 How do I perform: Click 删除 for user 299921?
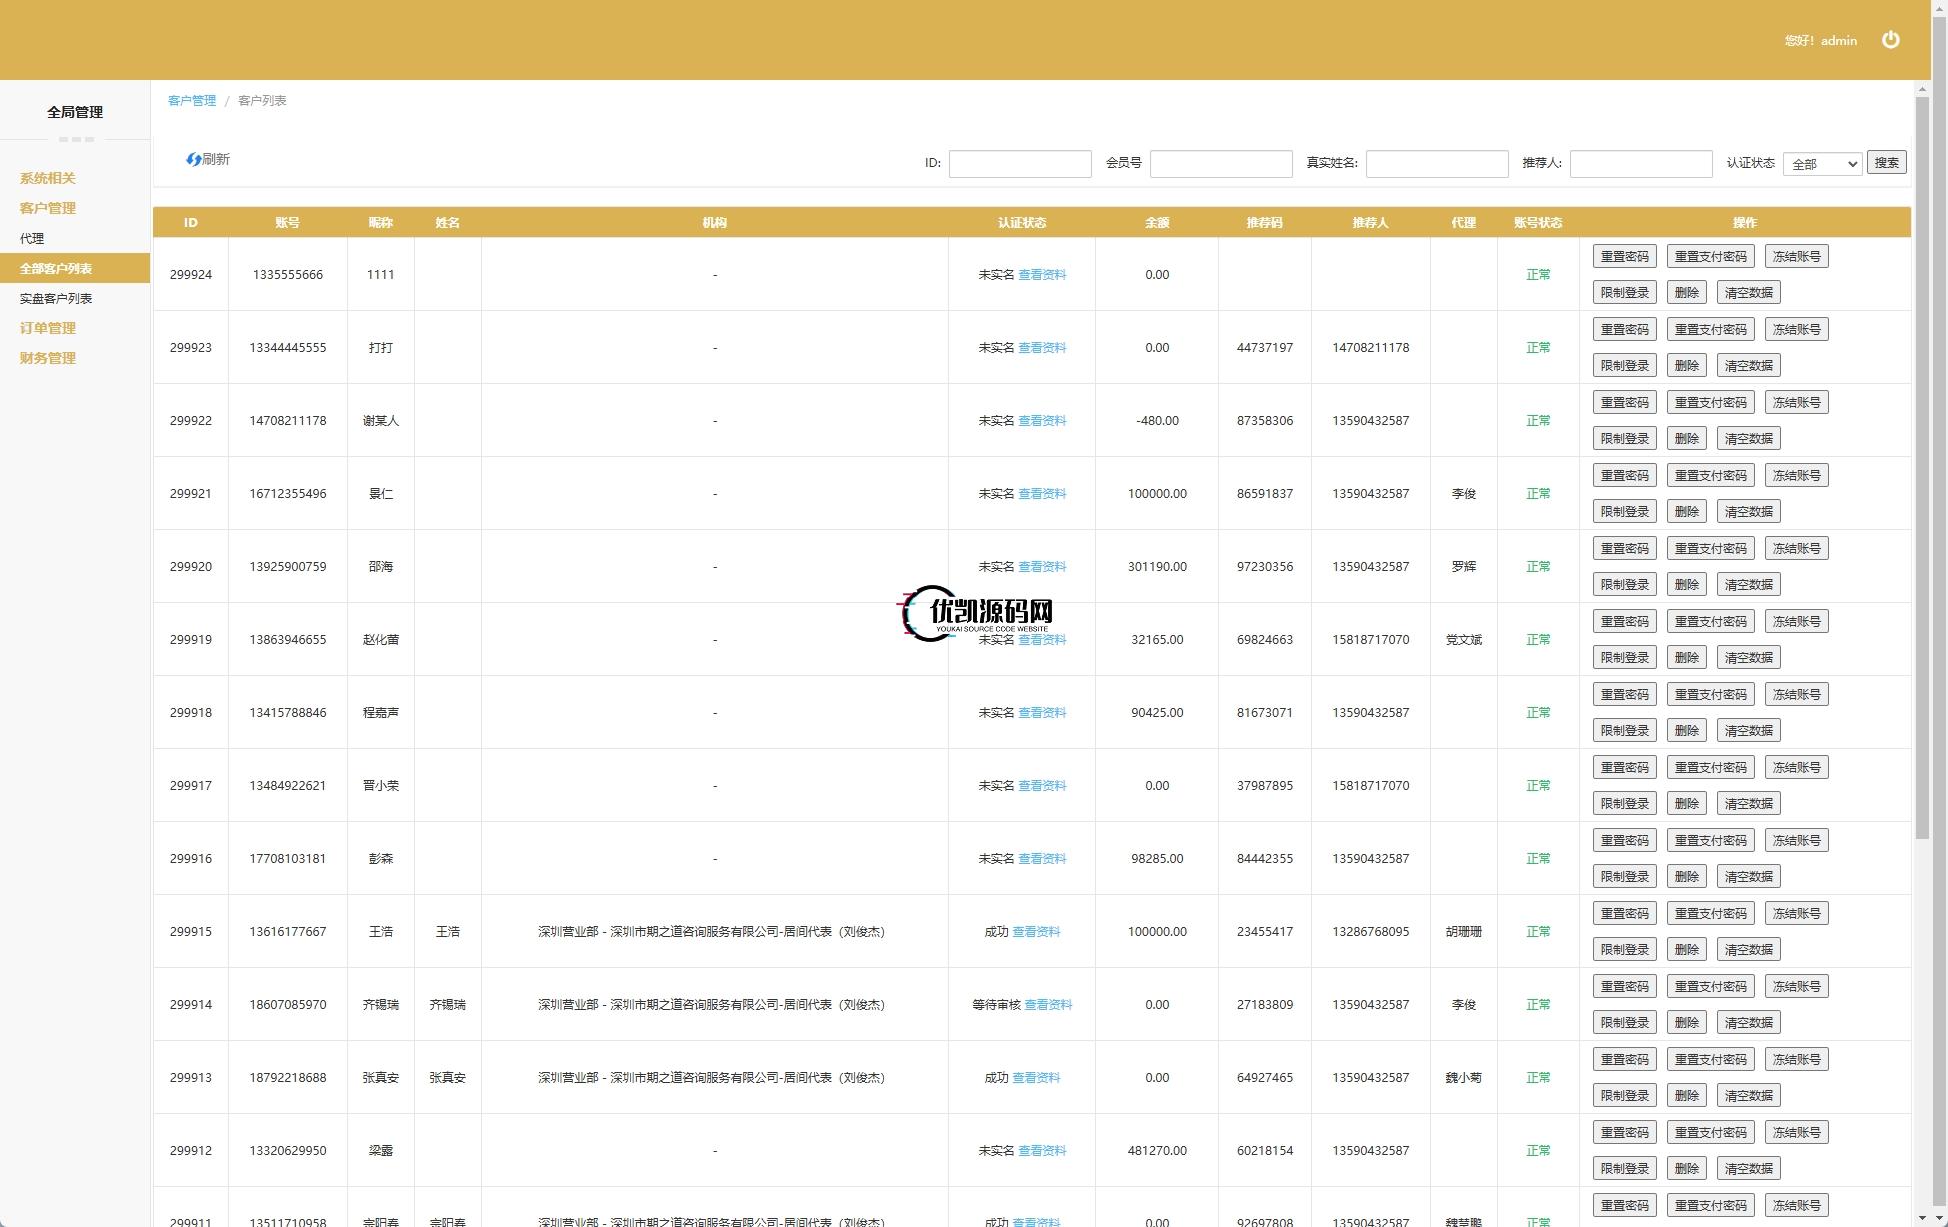coord(1686,512)
